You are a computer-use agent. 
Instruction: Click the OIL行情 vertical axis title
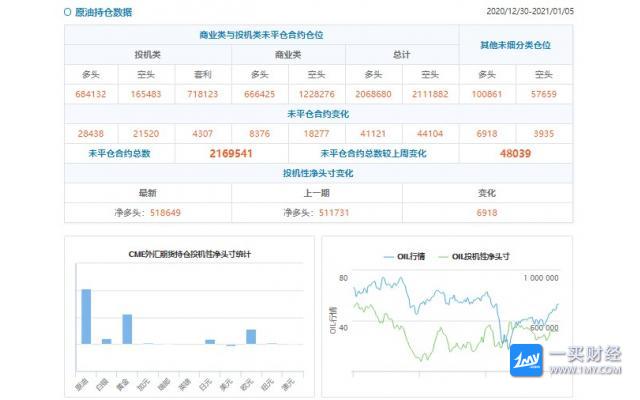pos(333,320)
